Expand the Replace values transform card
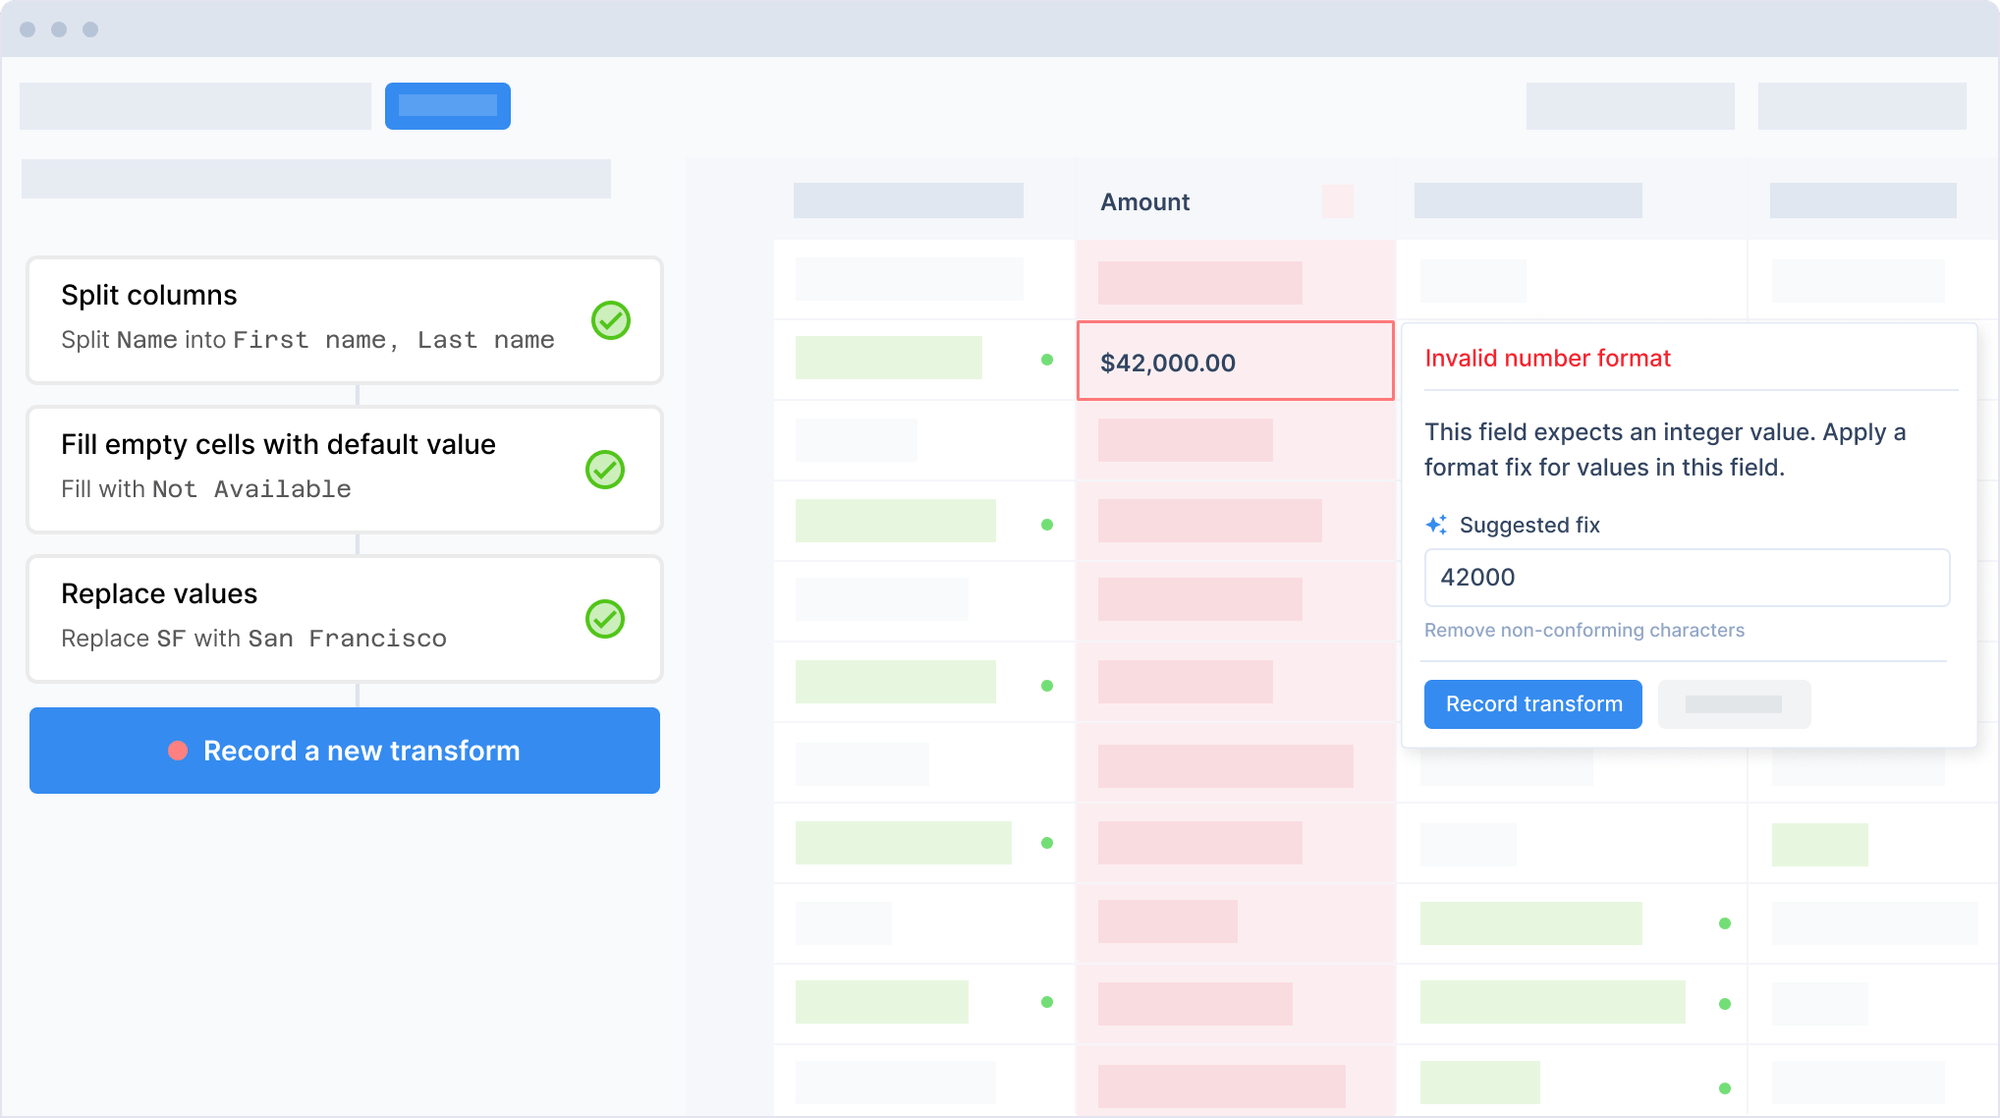The image size is (2000, 1118). (x=345, y=619)
